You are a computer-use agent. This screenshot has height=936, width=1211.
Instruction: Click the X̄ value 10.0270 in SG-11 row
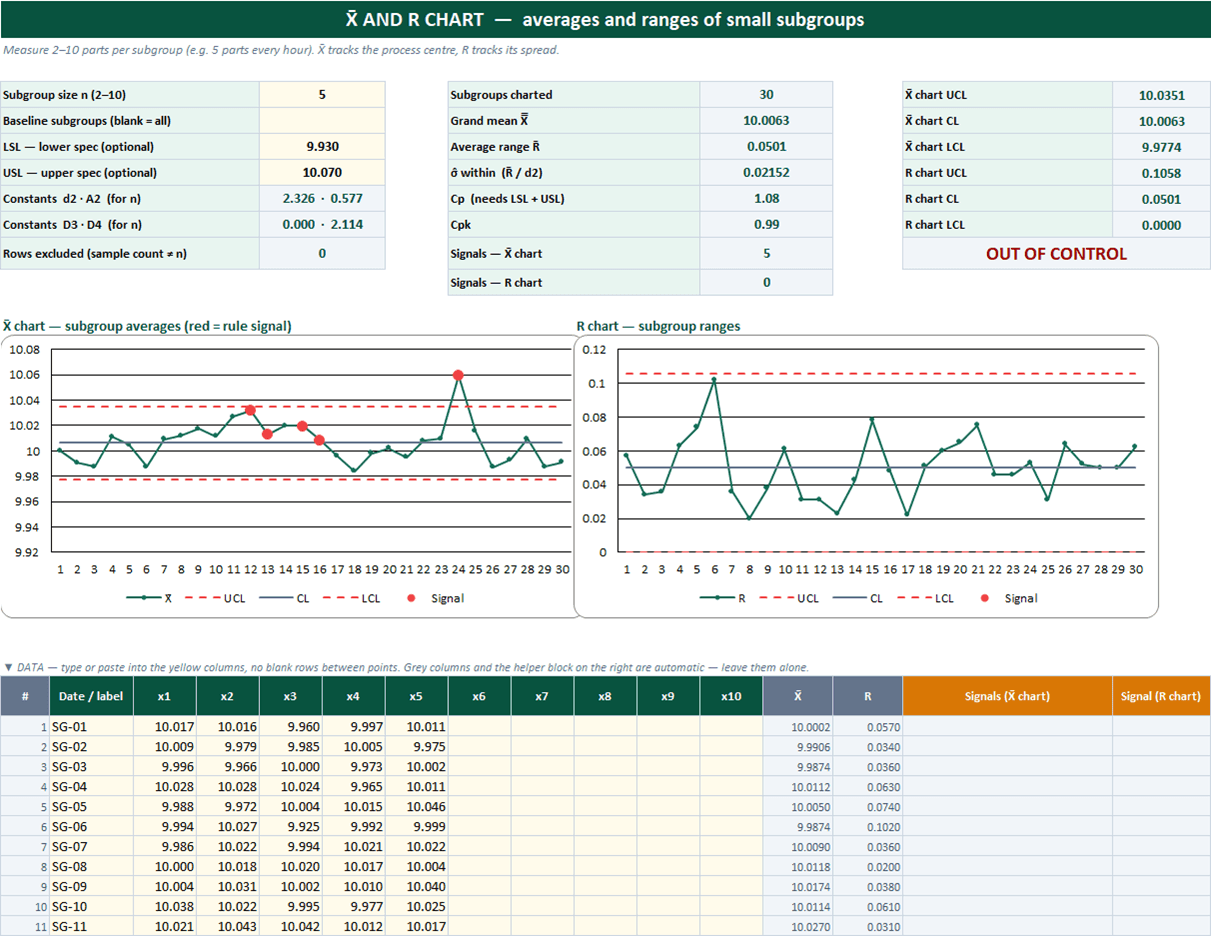(798, 927)
